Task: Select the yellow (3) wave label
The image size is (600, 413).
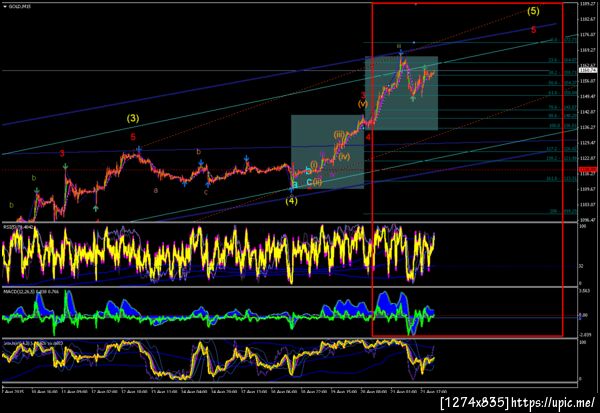Action: (133, 118)
